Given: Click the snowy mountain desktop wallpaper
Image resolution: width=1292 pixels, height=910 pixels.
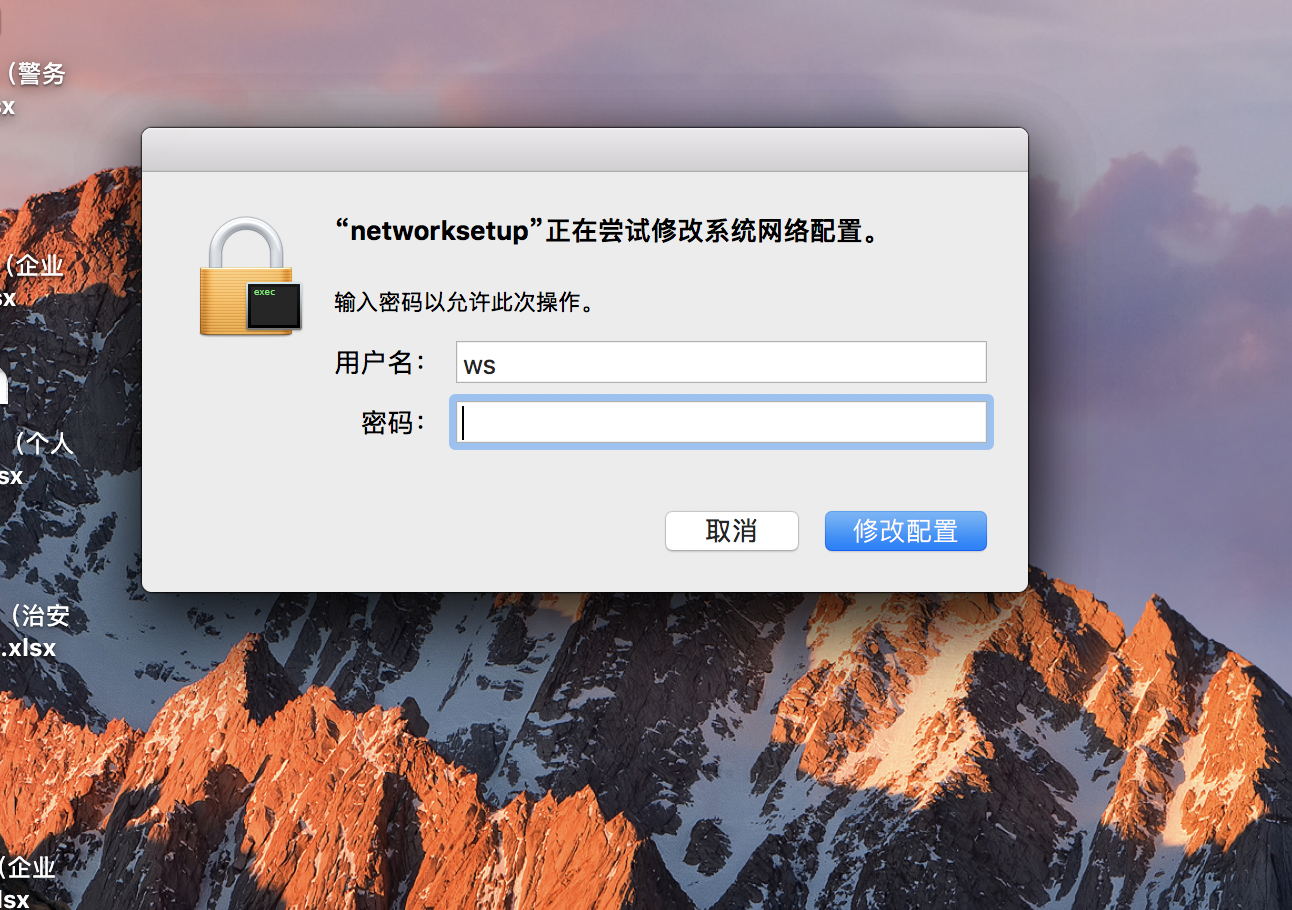Looking at the screenshot, I should point(640,760).
